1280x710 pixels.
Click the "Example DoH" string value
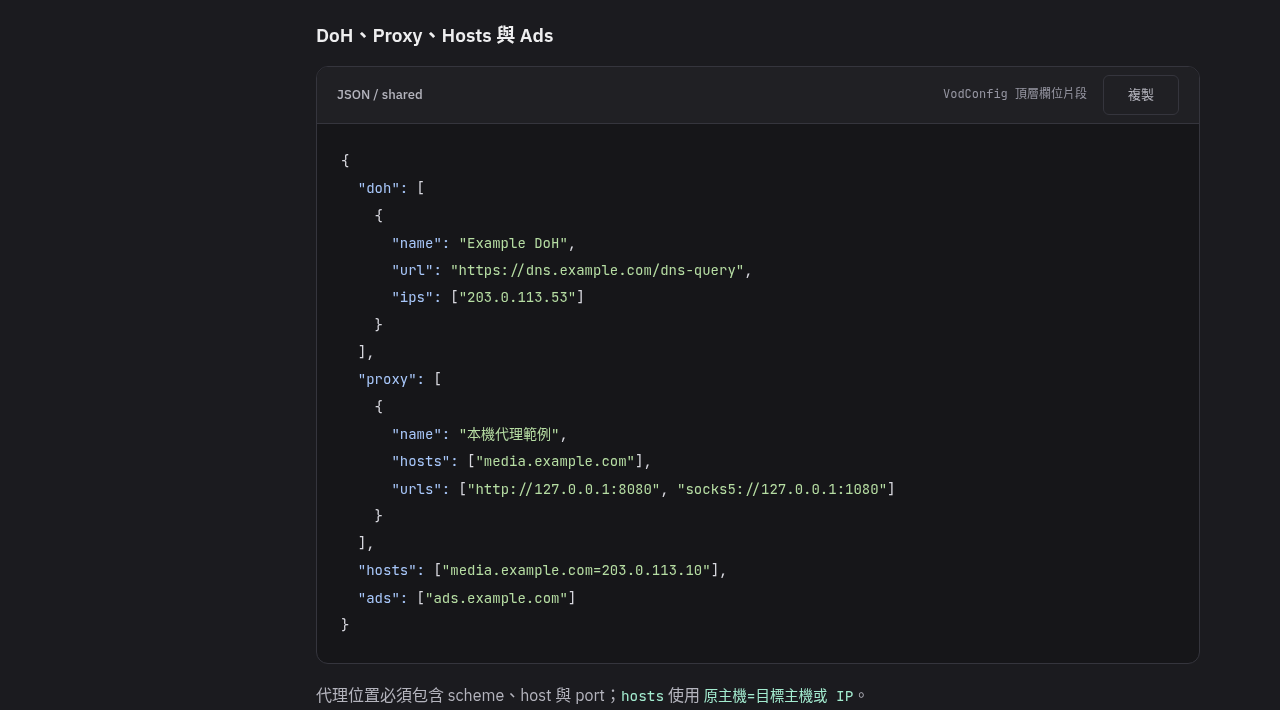click(513, 243)
